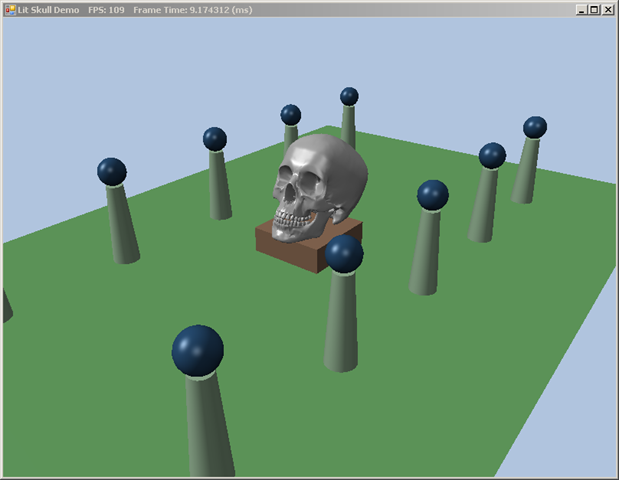Click the 'Lit Skull Demo' title text
The width and height of the screenshot is (619, 480).
[48, 10]
